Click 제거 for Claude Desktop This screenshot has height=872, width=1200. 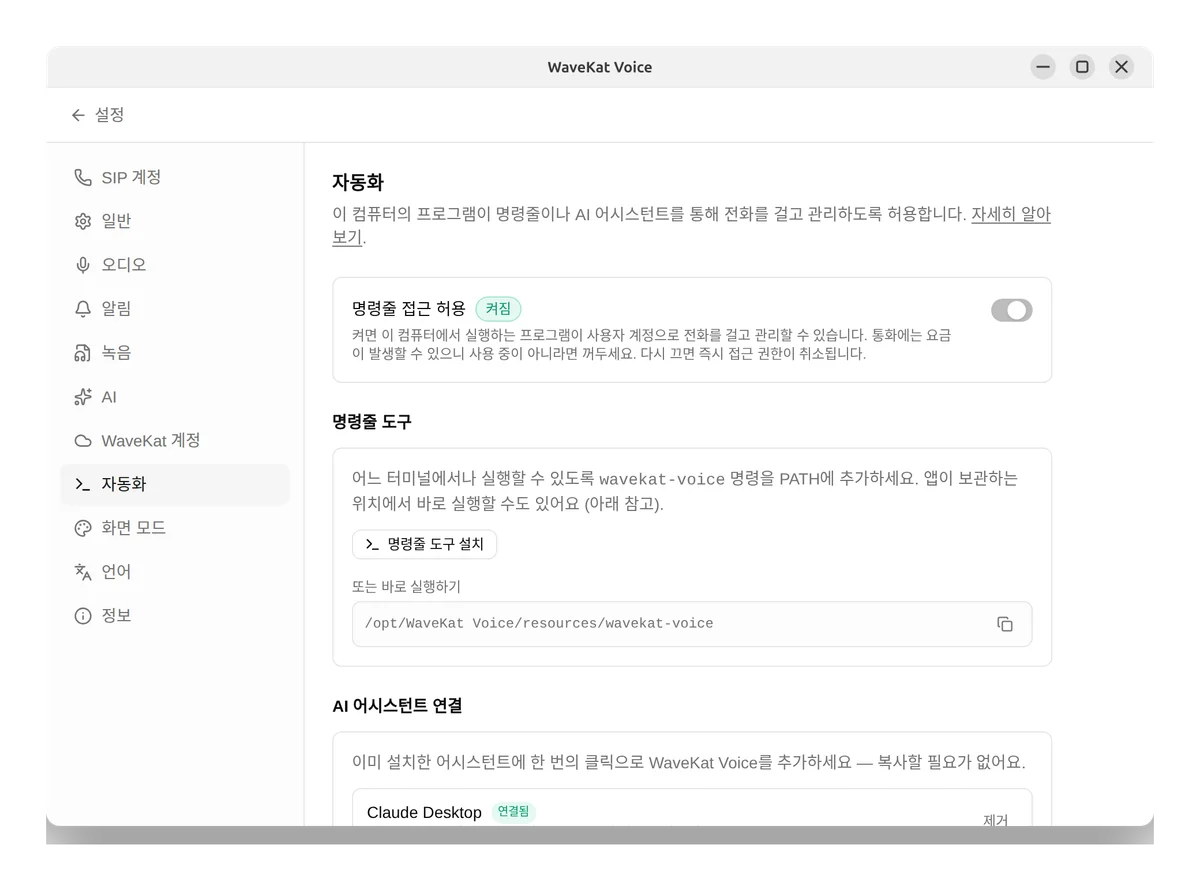995,820
